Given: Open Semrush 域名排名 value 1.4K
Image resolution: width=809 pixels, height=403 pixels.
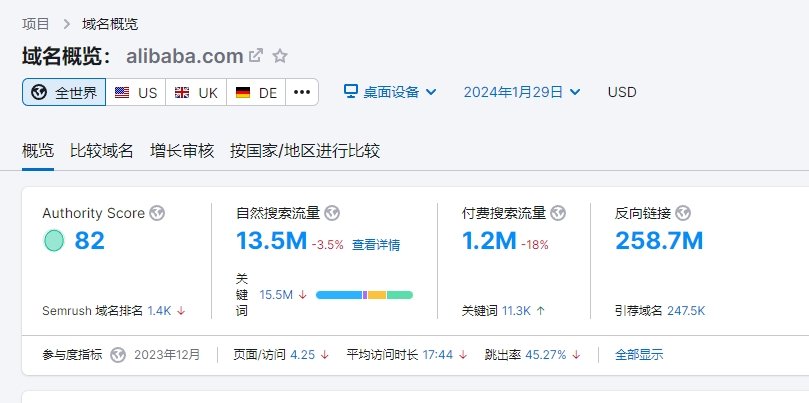Looking at the screenshot, I should (x=159, y=311).
